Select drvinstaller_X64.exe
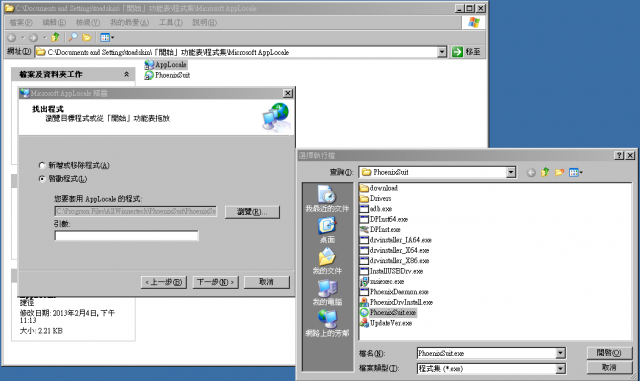This screenshot has height=381, width=640. [x=394, y=250]
